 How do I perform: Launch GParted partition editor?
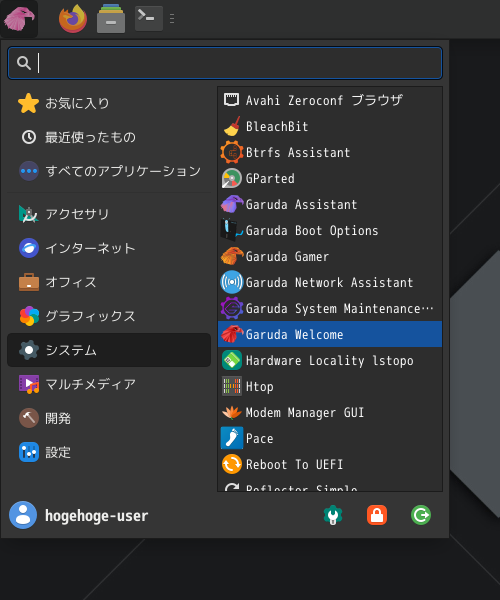point(330,178)
